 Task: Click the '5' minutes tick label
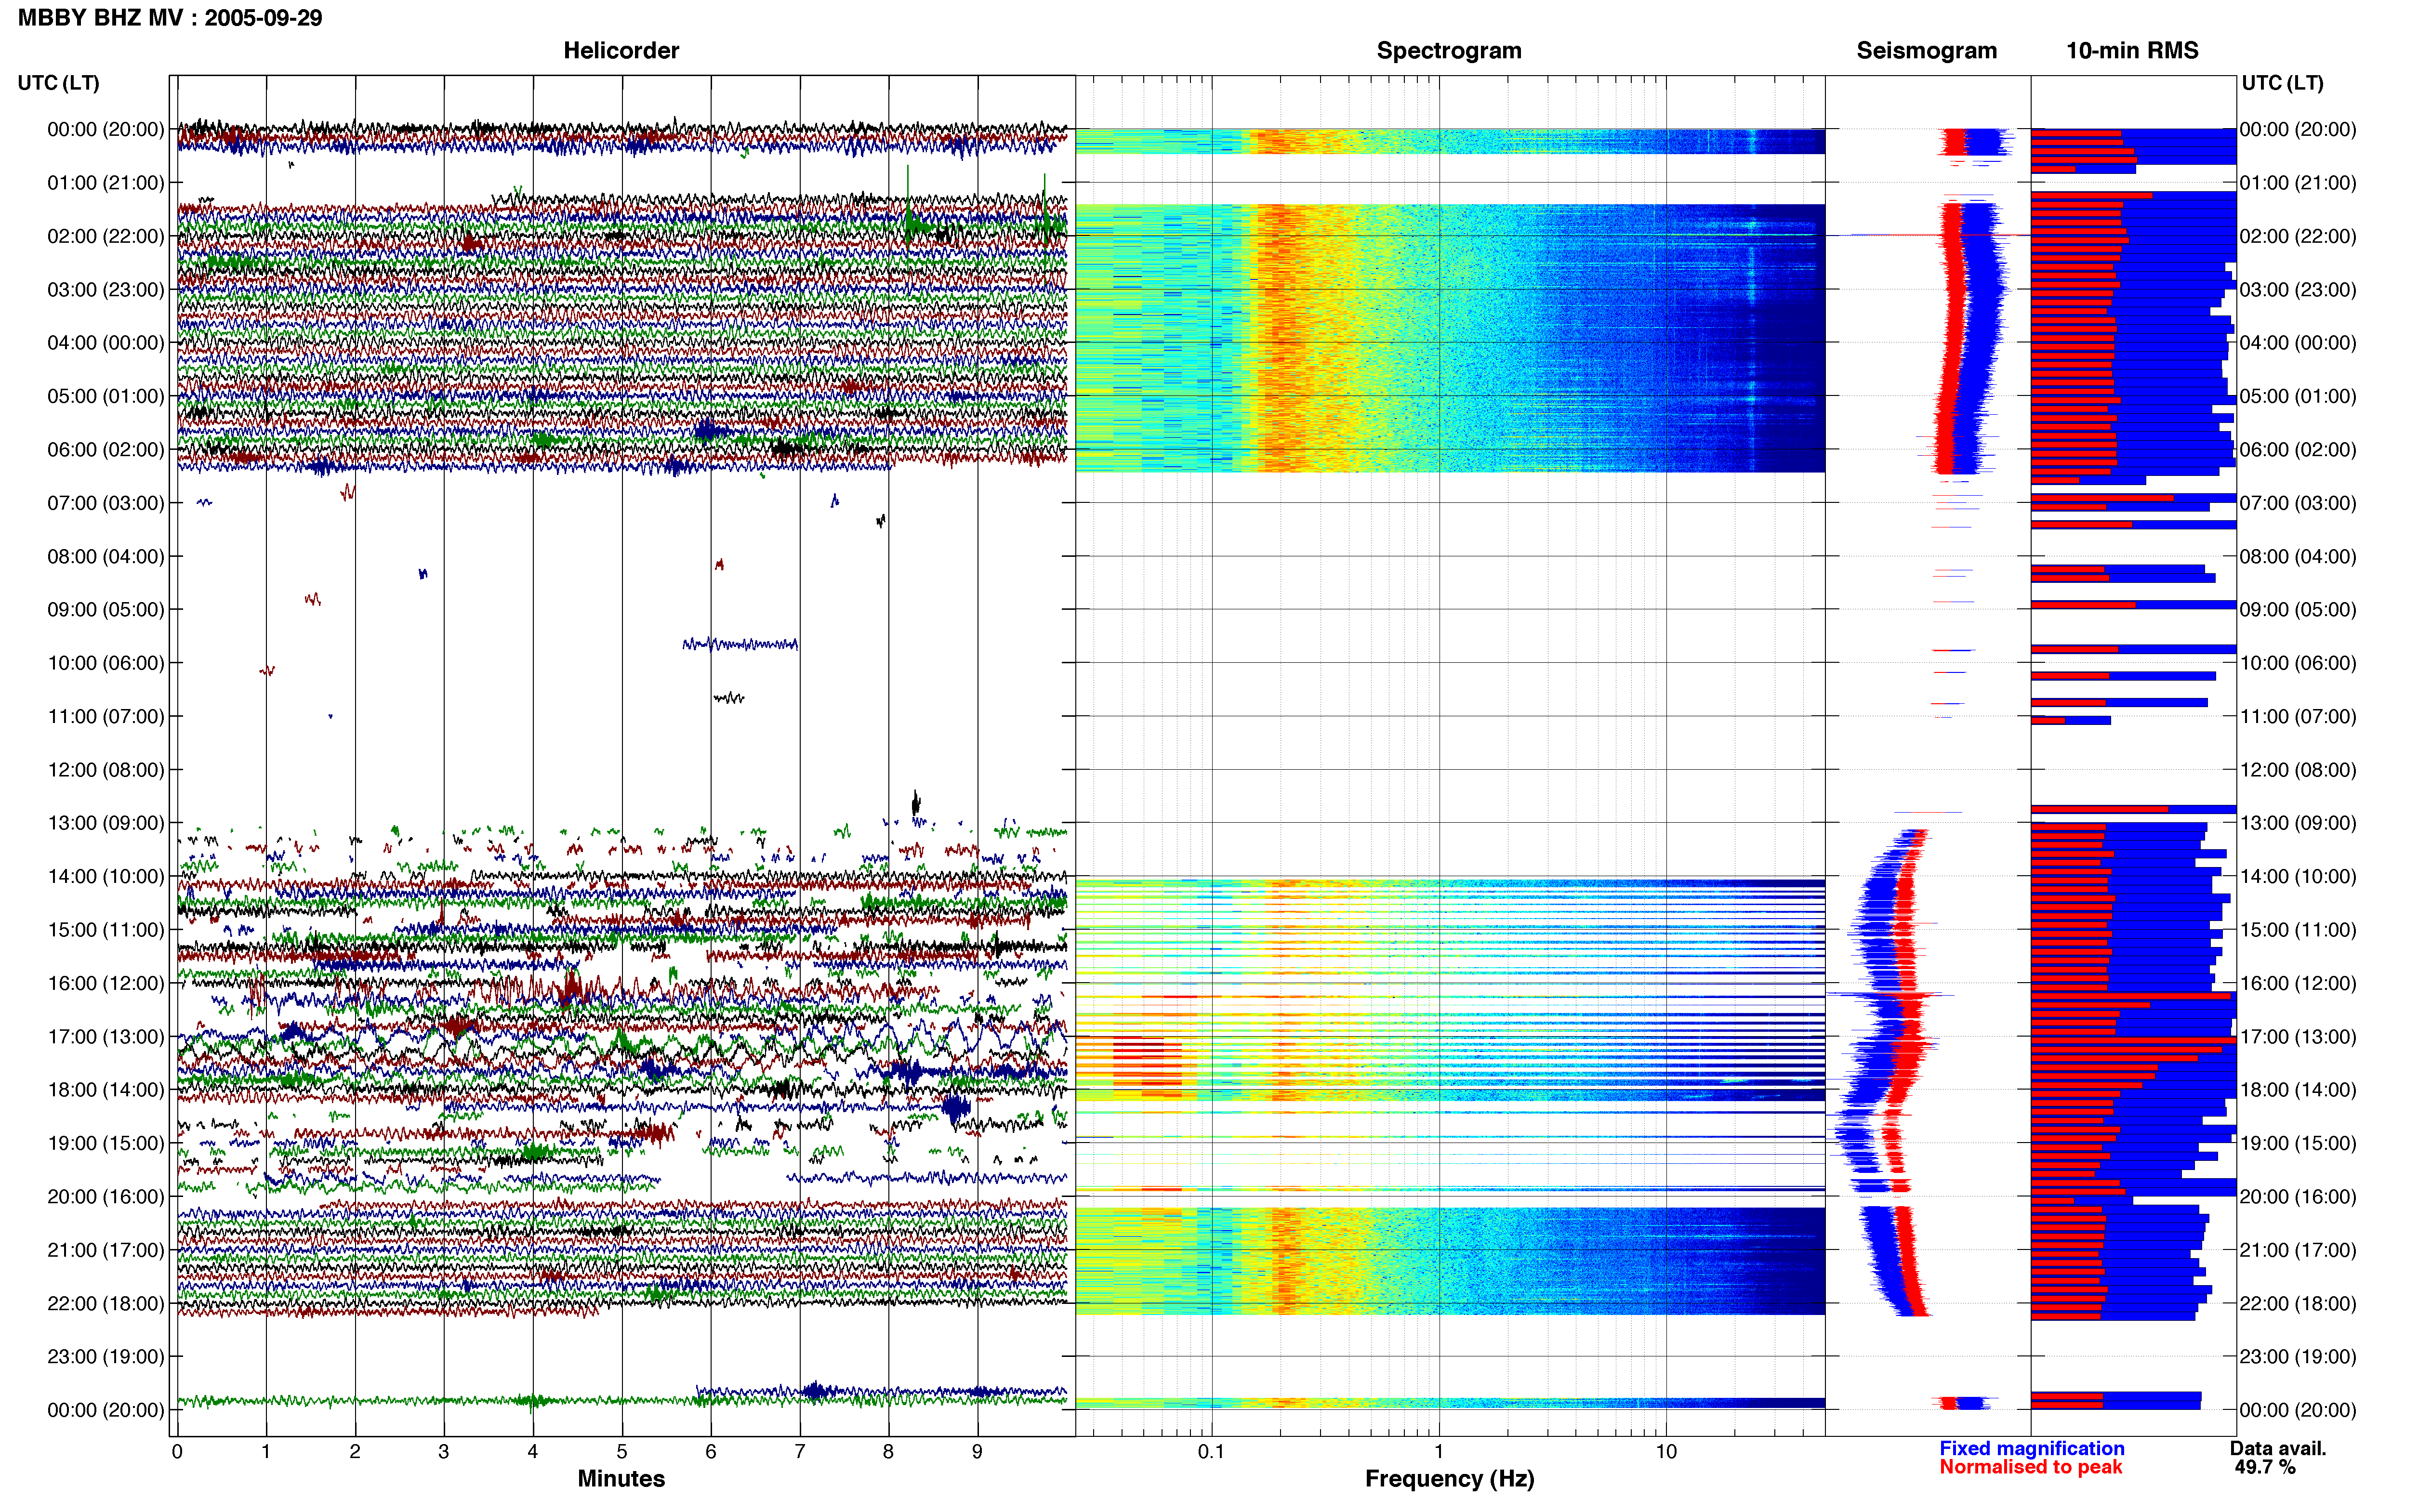click(x=622, y=1451)
